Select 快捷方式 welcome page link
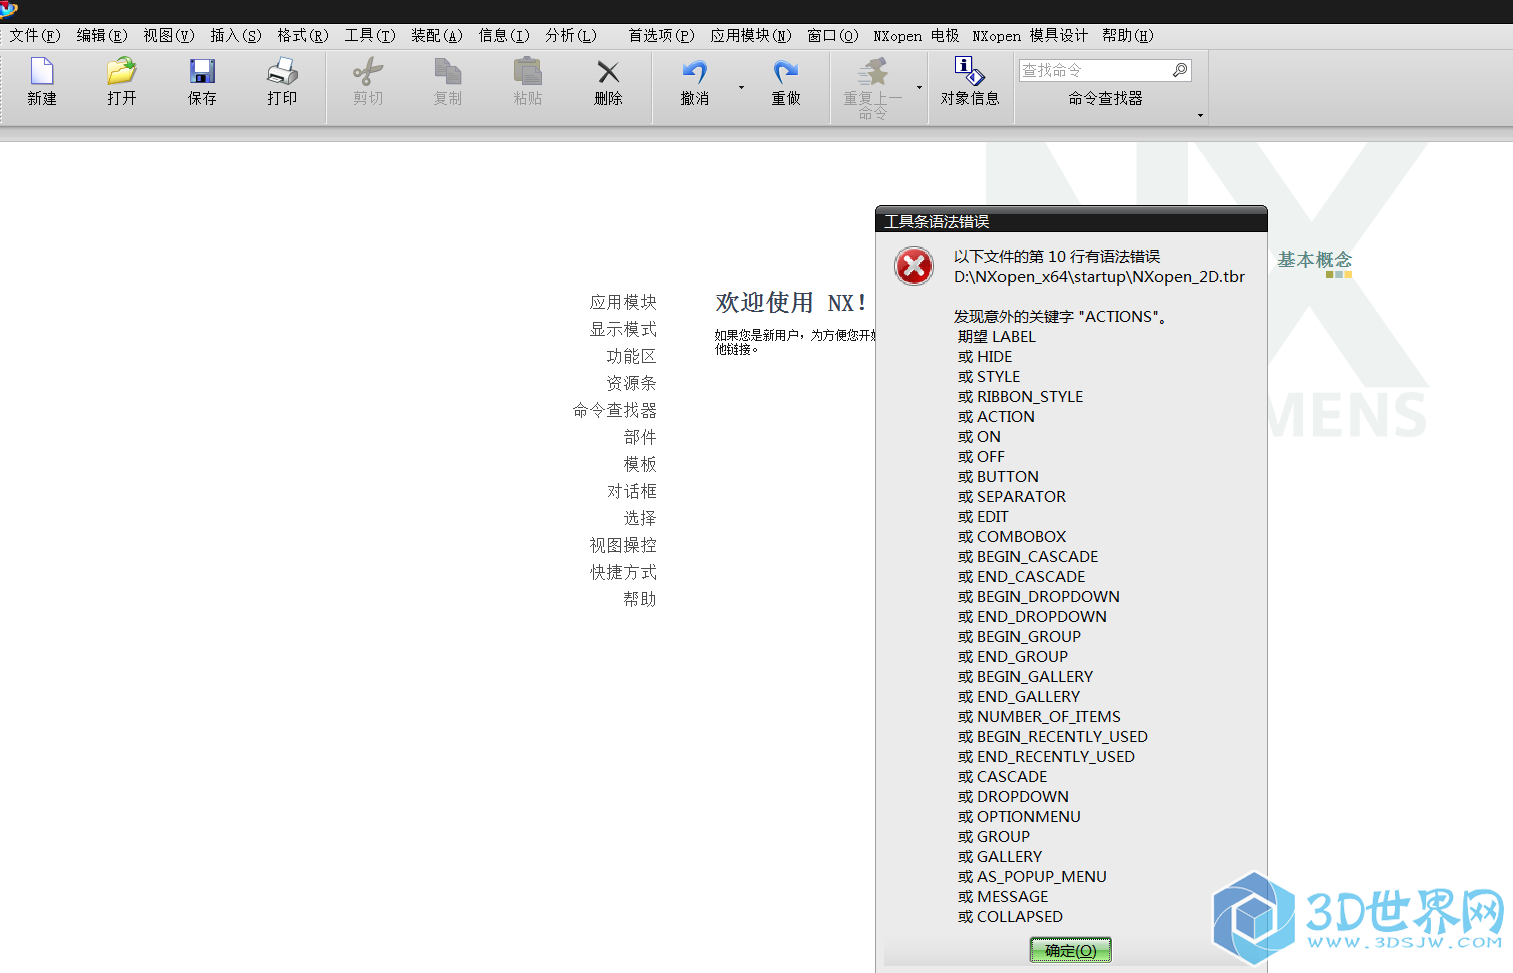This screenshot has width=1513, height=973. [x=623, y=572]
